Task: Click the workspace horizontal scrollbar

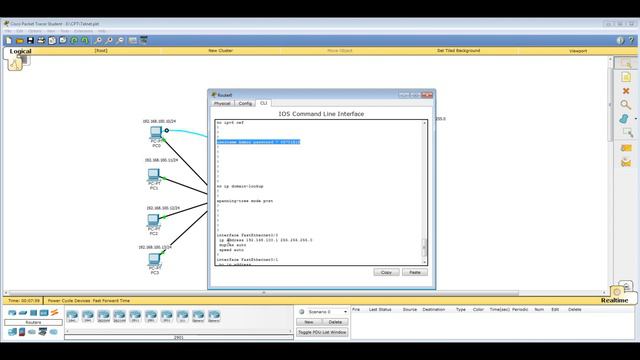Action: [x=264, y=293]
